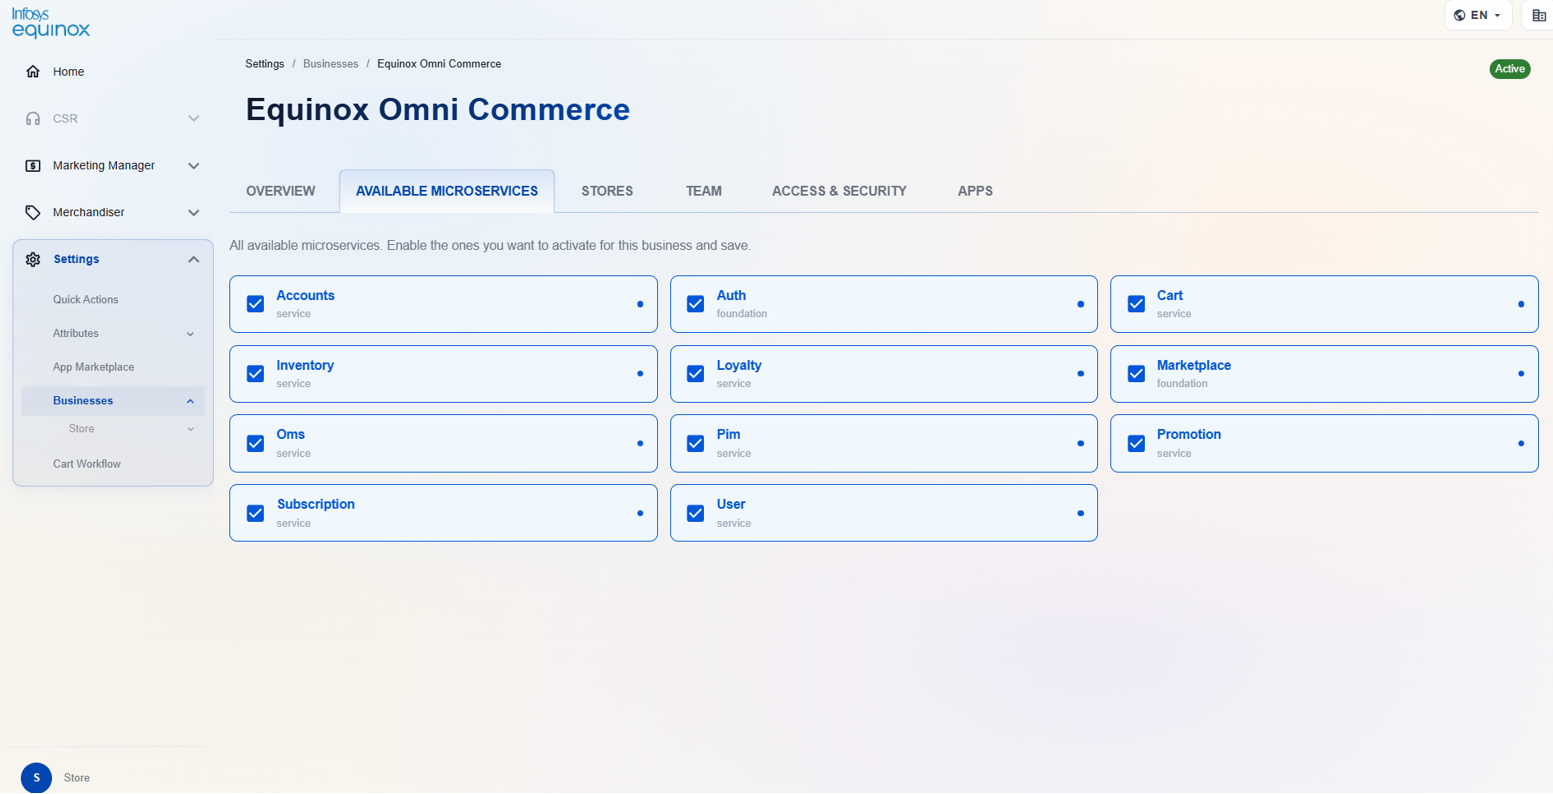Uncheck the Cart microservice checkbox

point(1136,304)
